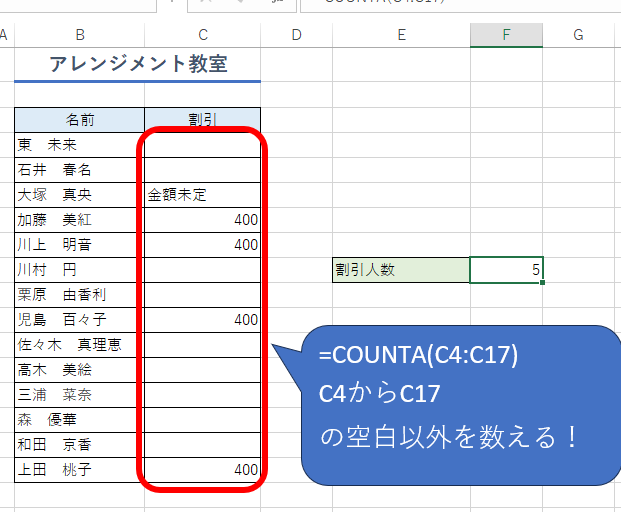Click column D header
The image size is (621, 512).
[x=296, y=35]
